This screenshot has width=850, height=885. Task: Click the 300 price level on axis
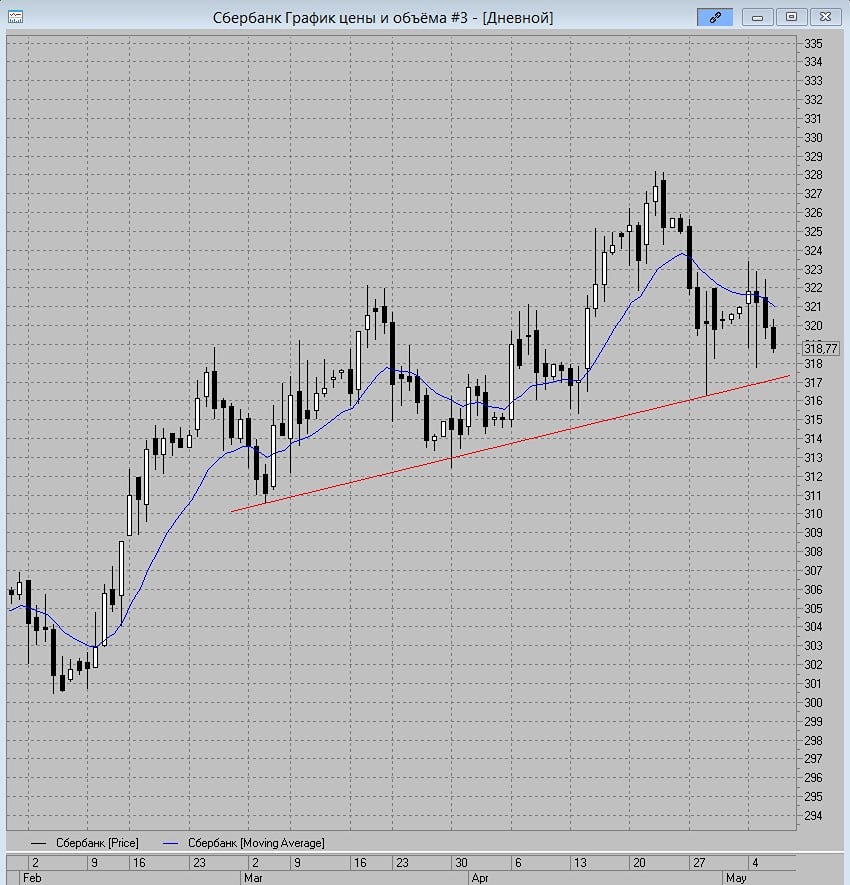813,703
